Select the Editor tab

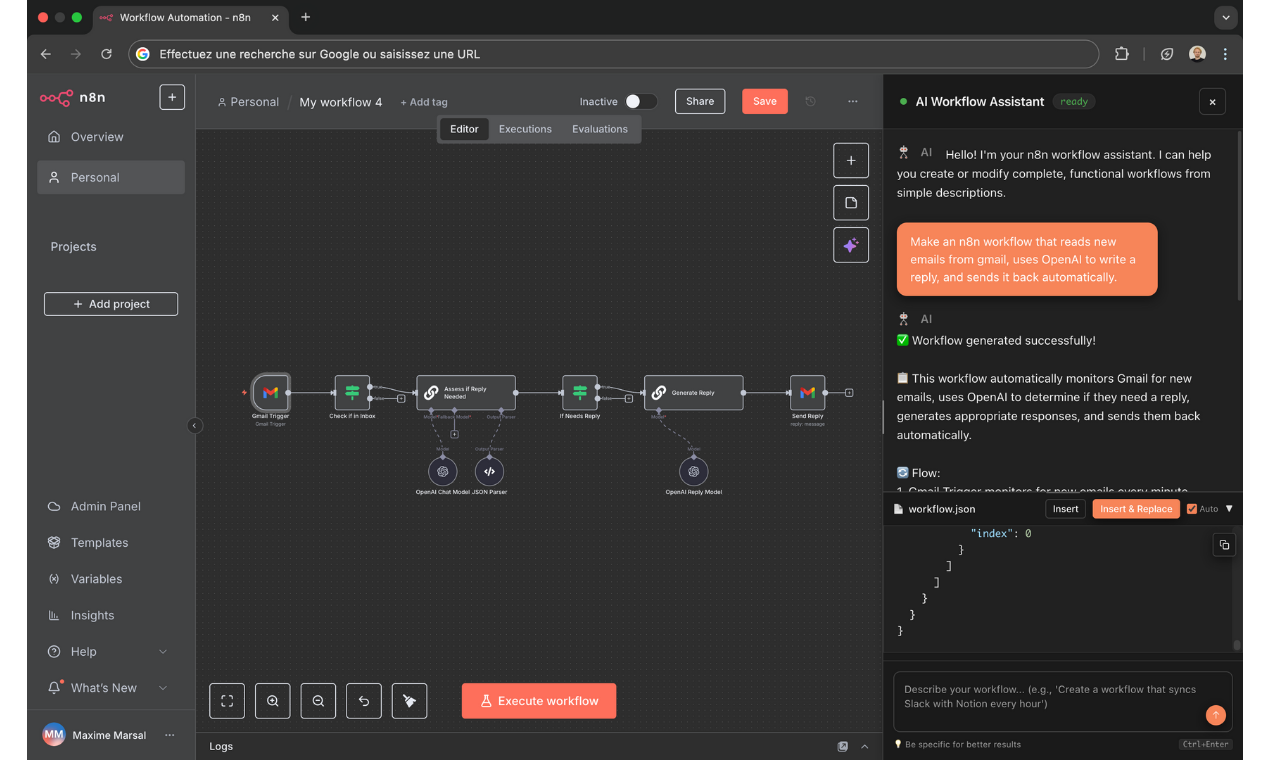tap(464, 129)
